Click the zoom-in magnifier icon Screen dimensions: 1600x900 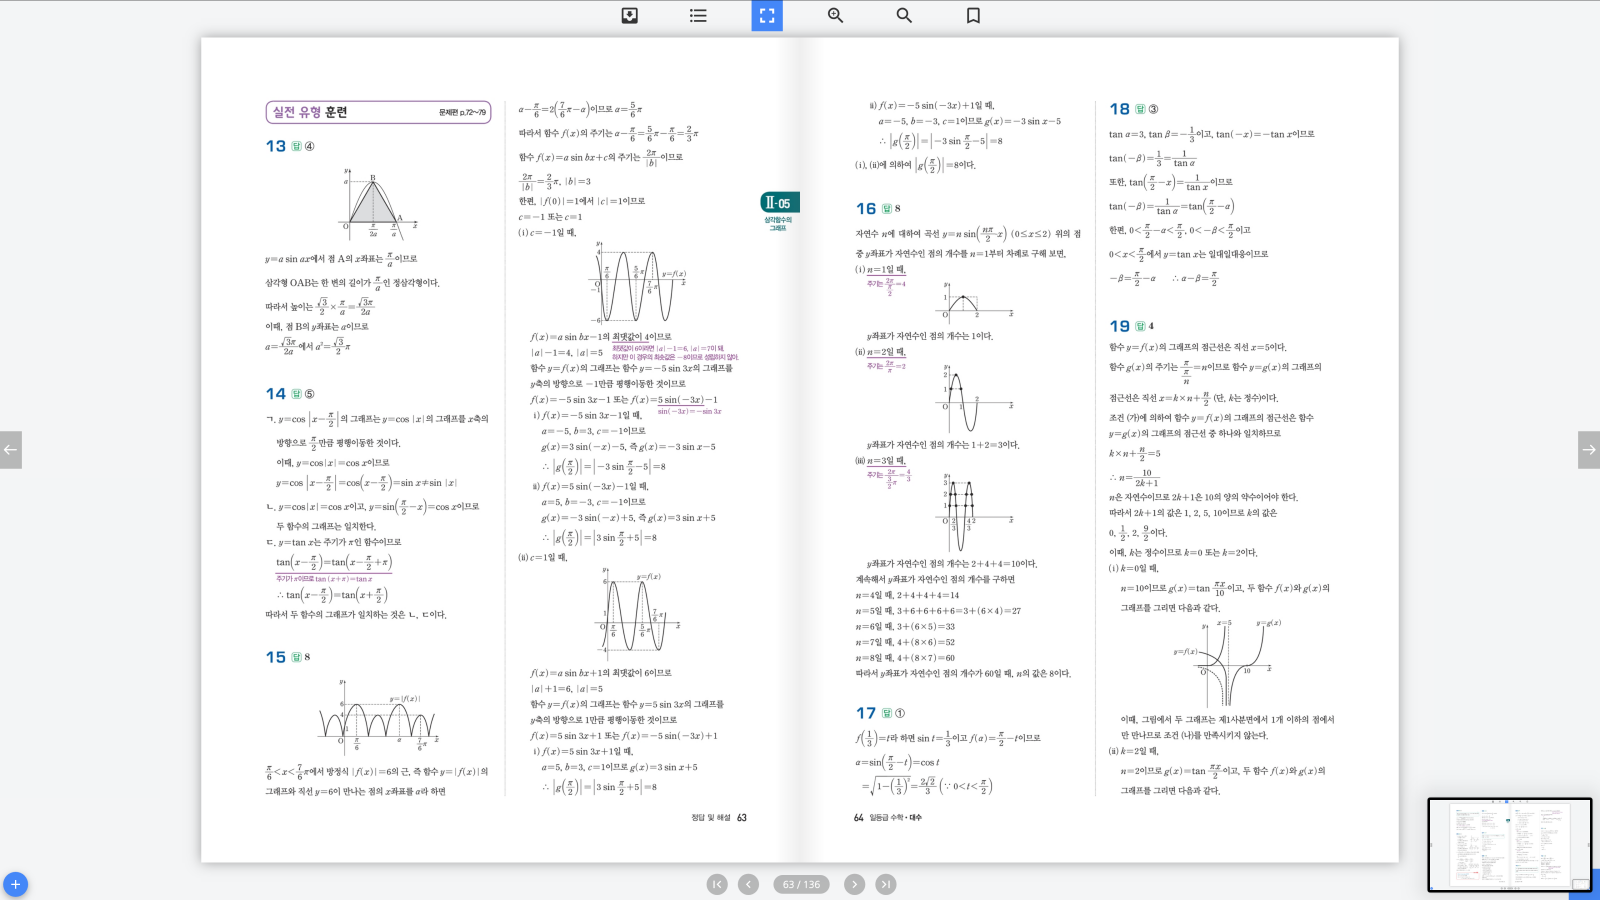tap(835, 15)
